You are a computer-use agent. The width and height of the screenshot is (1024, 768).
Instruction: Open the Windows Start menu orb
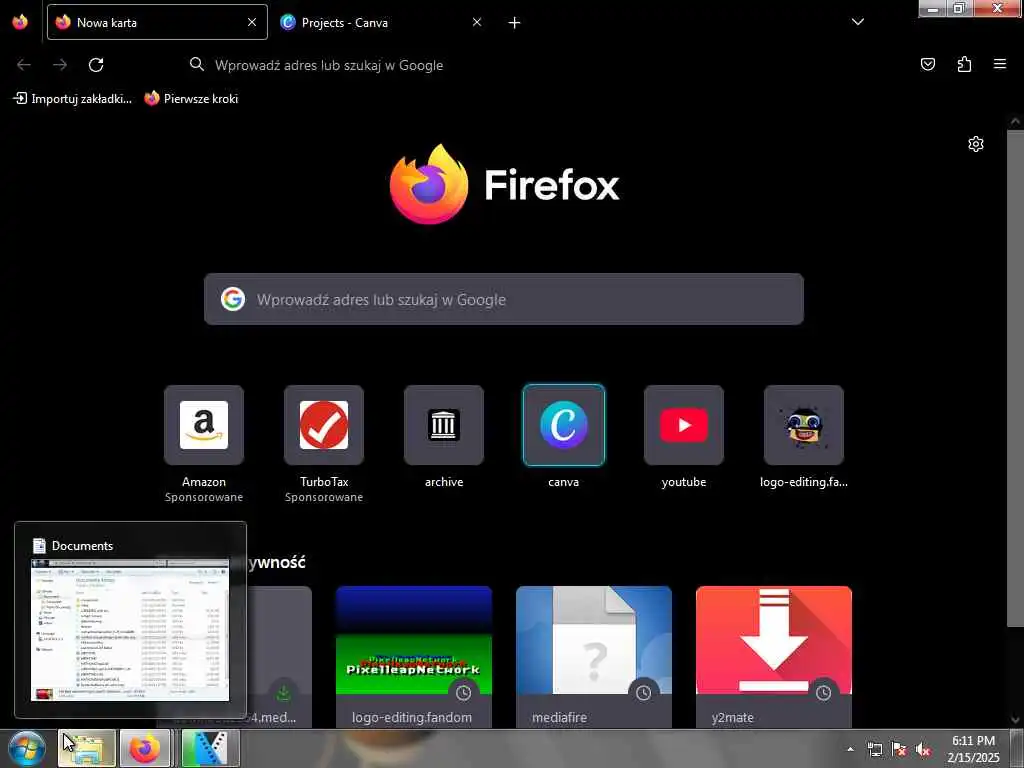(x=26, y=748)
